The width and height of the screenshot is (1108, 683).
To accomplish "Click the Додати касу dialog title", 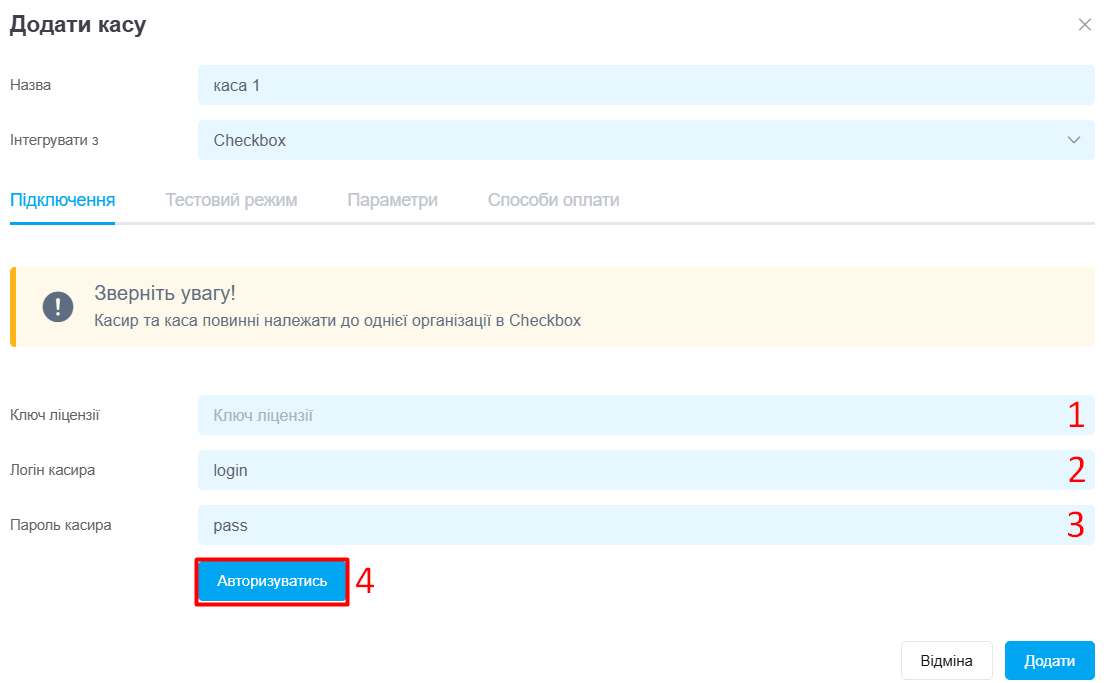I will pyautogui.click(x=78, y=24).
